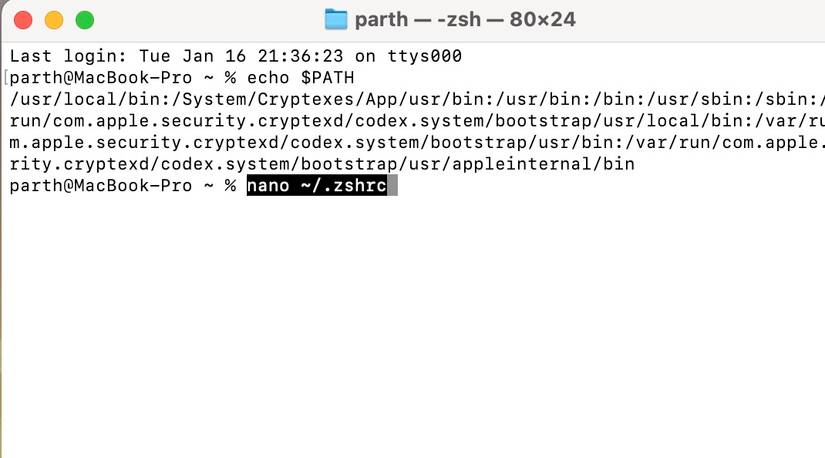
Task: Close the Terminal window with red button
Action: tap(23, 20)
